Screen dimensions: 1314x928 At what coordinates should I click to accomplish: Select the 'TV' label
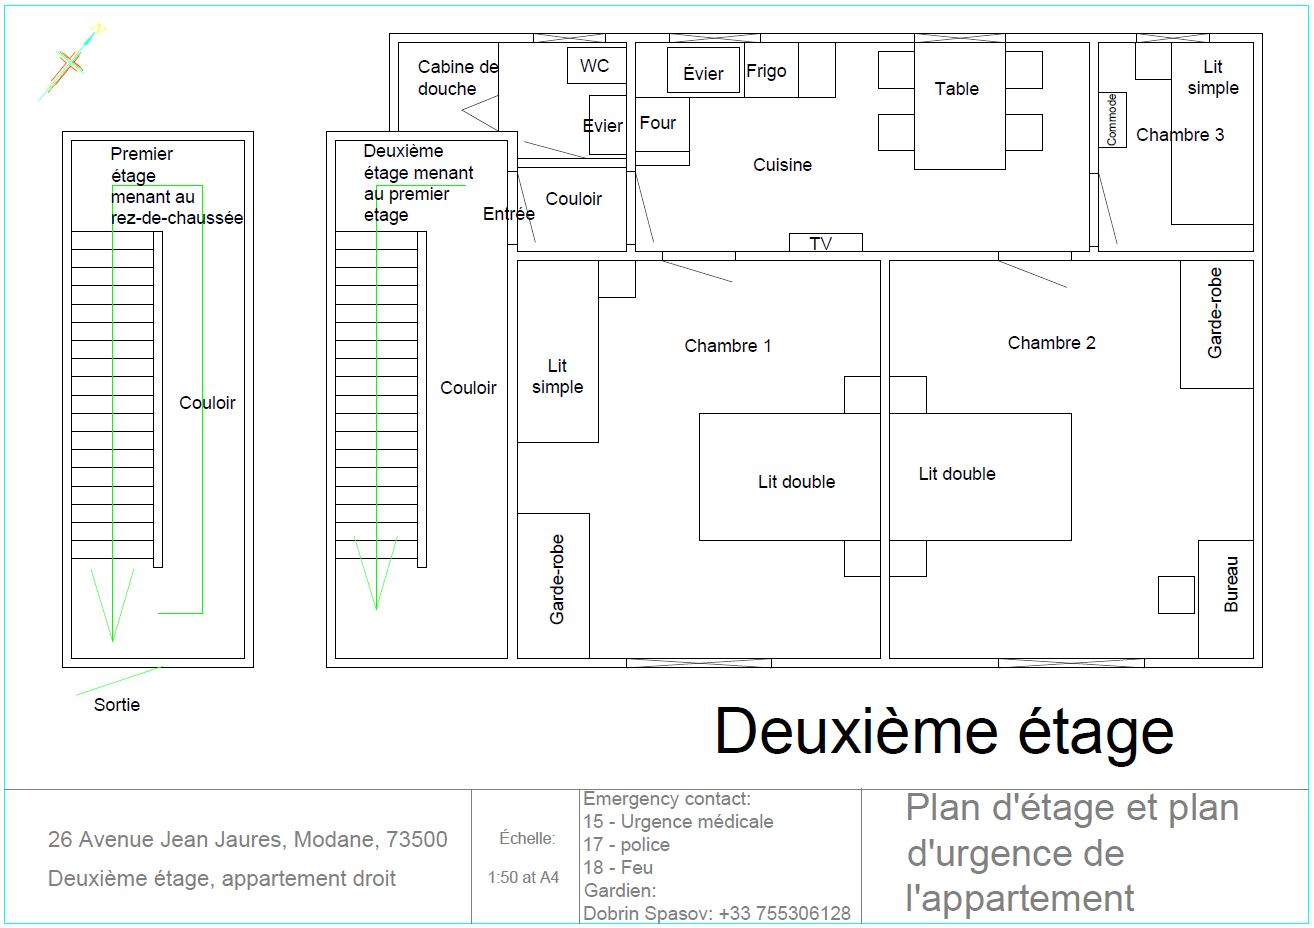click(x=820, y=243)
